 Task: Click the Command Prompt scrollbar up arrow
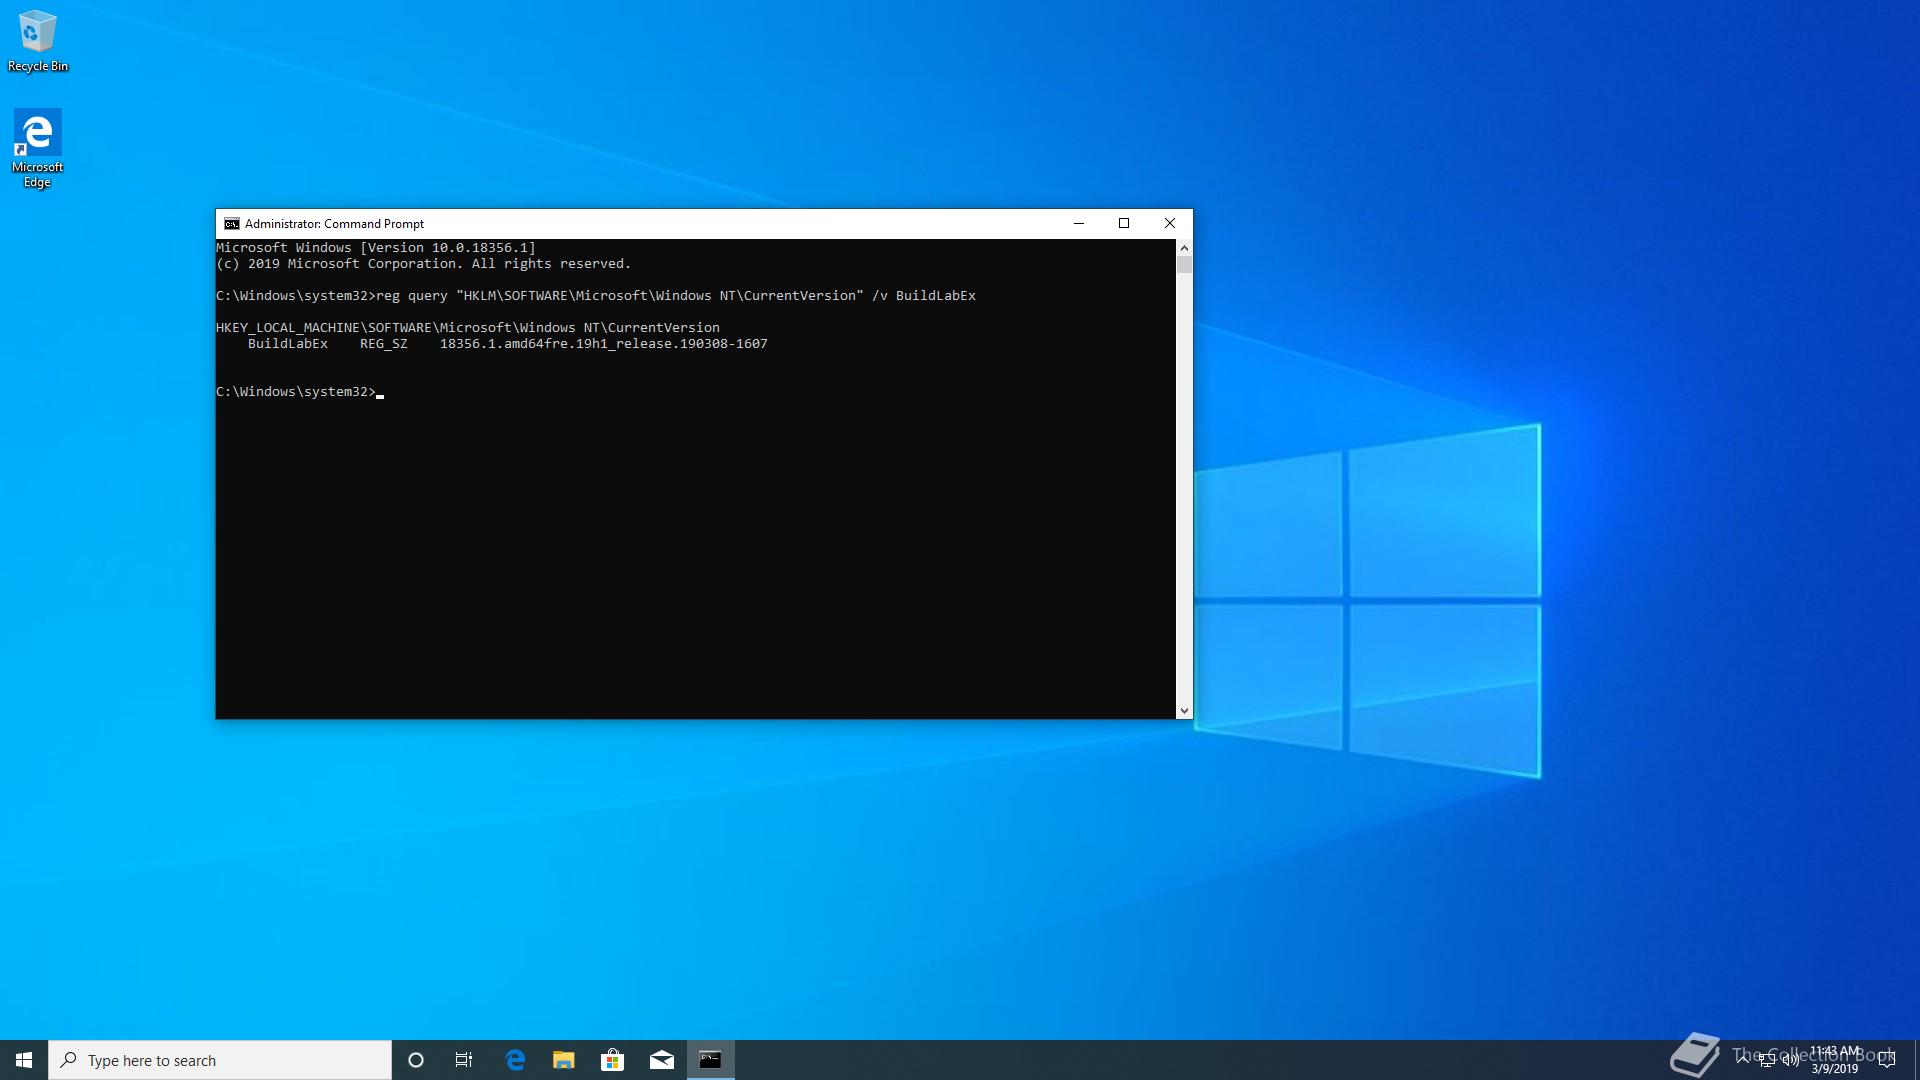pyautogui.click(x=1184, y=247)
